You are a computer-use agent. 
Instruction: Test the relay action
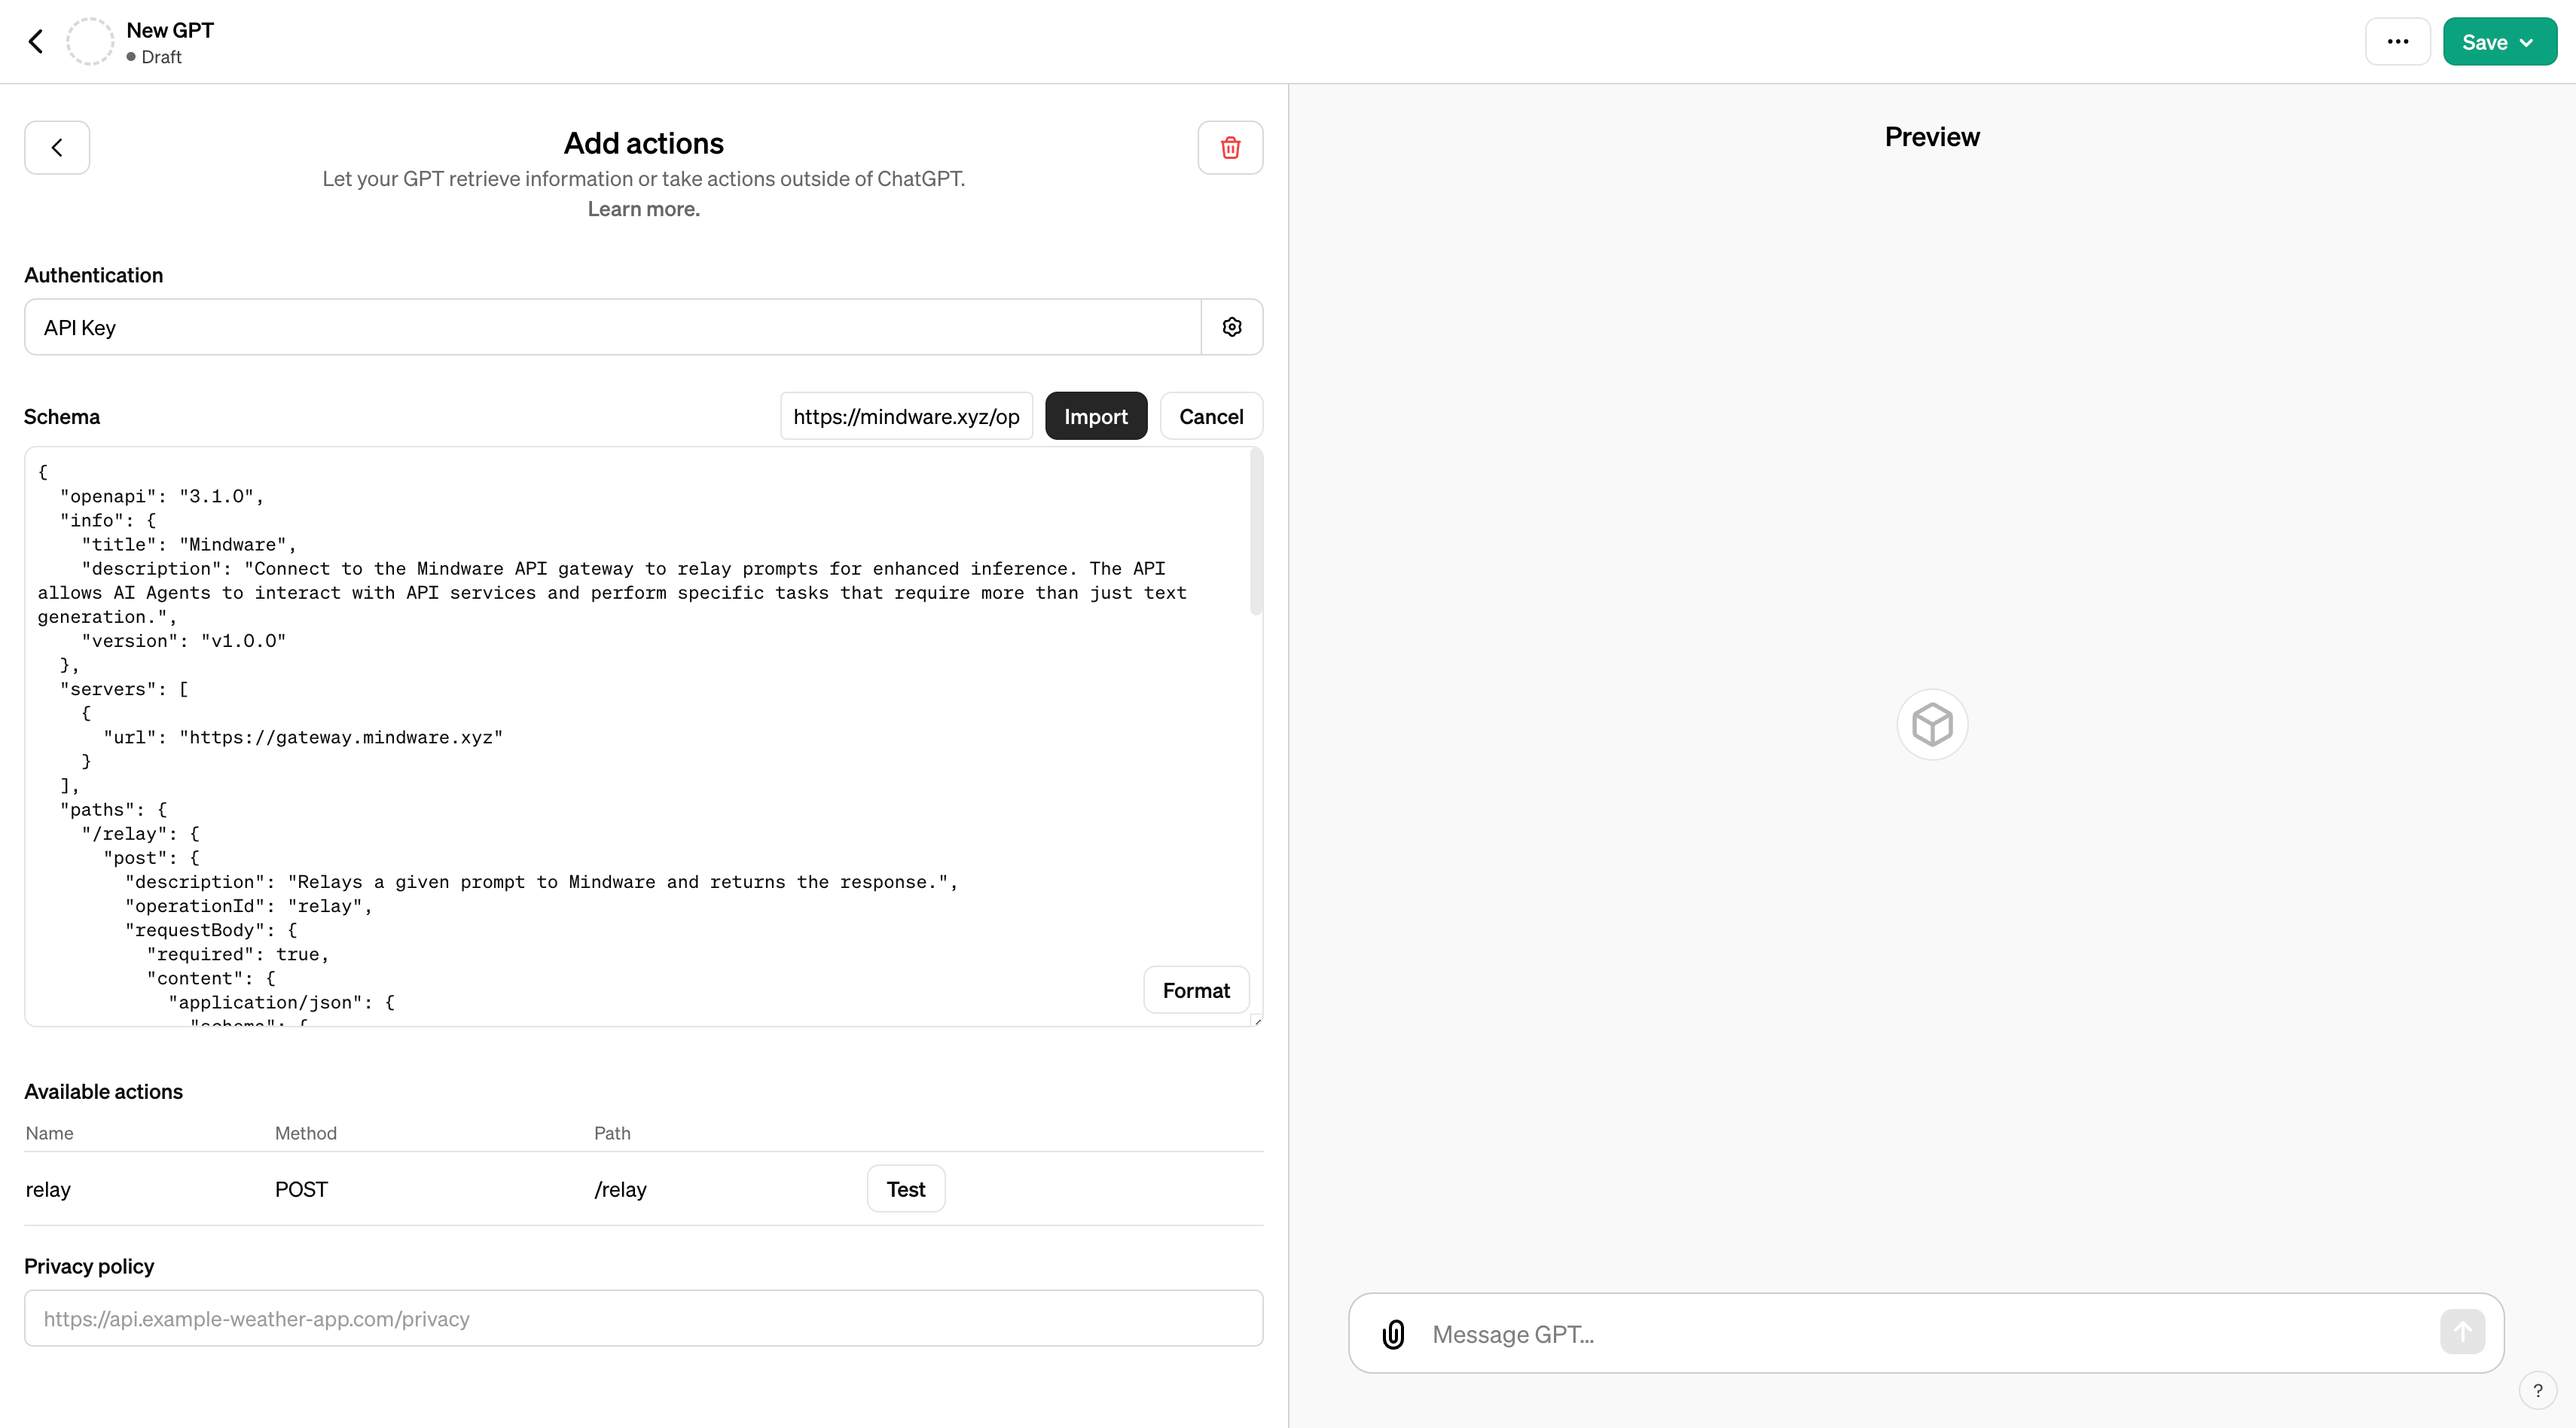pyautogui.click(x=905, y=1189)
